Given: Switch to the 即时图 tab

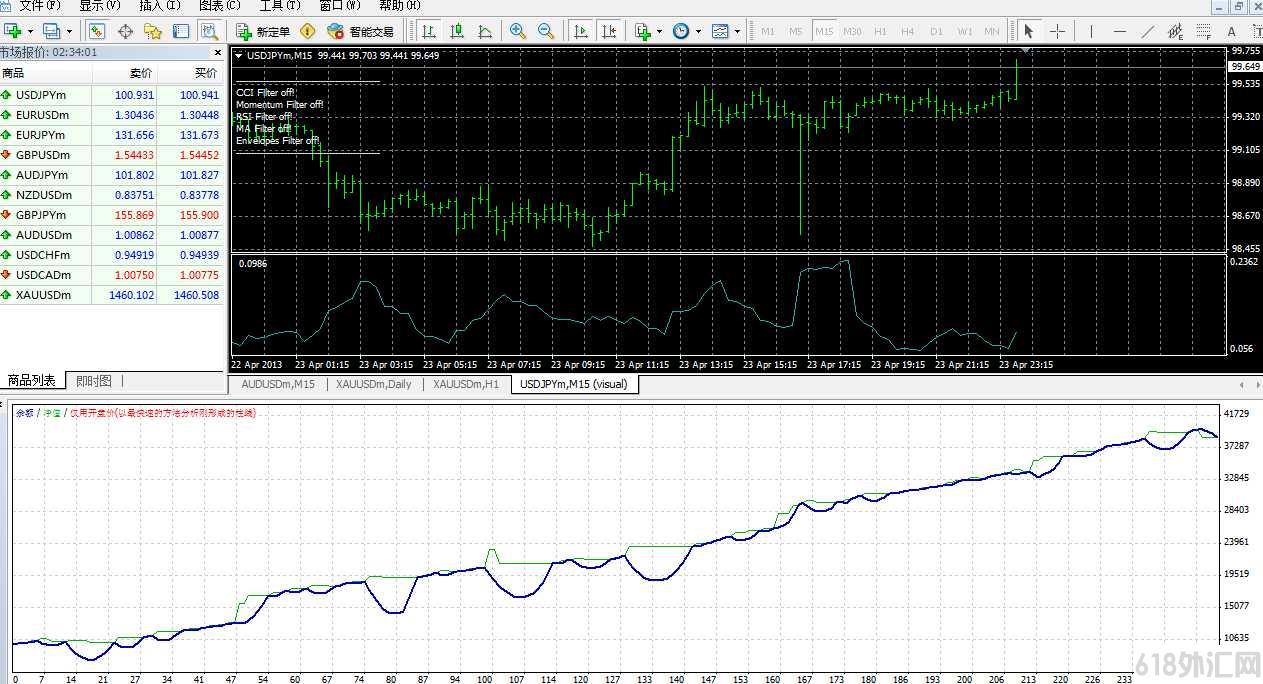Looking at the screenshot, I should (x=94, y=381).
